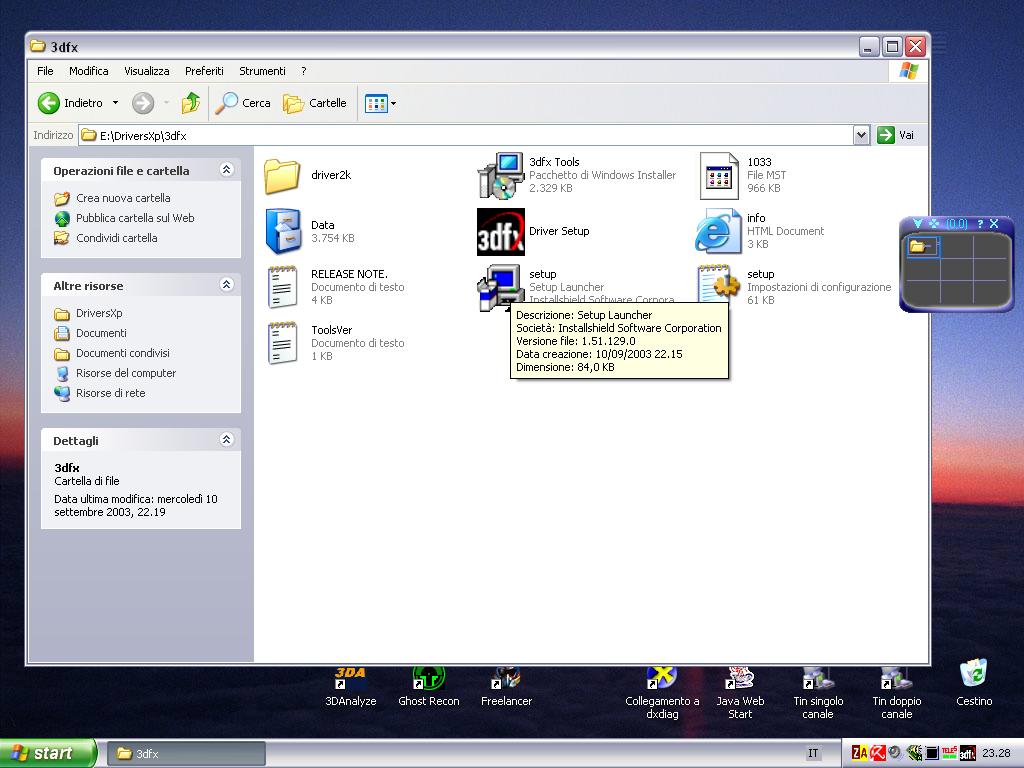Collapse the Dettagli panel
The width and height of the screenshot is (1024, 768).
coord(226,440)
